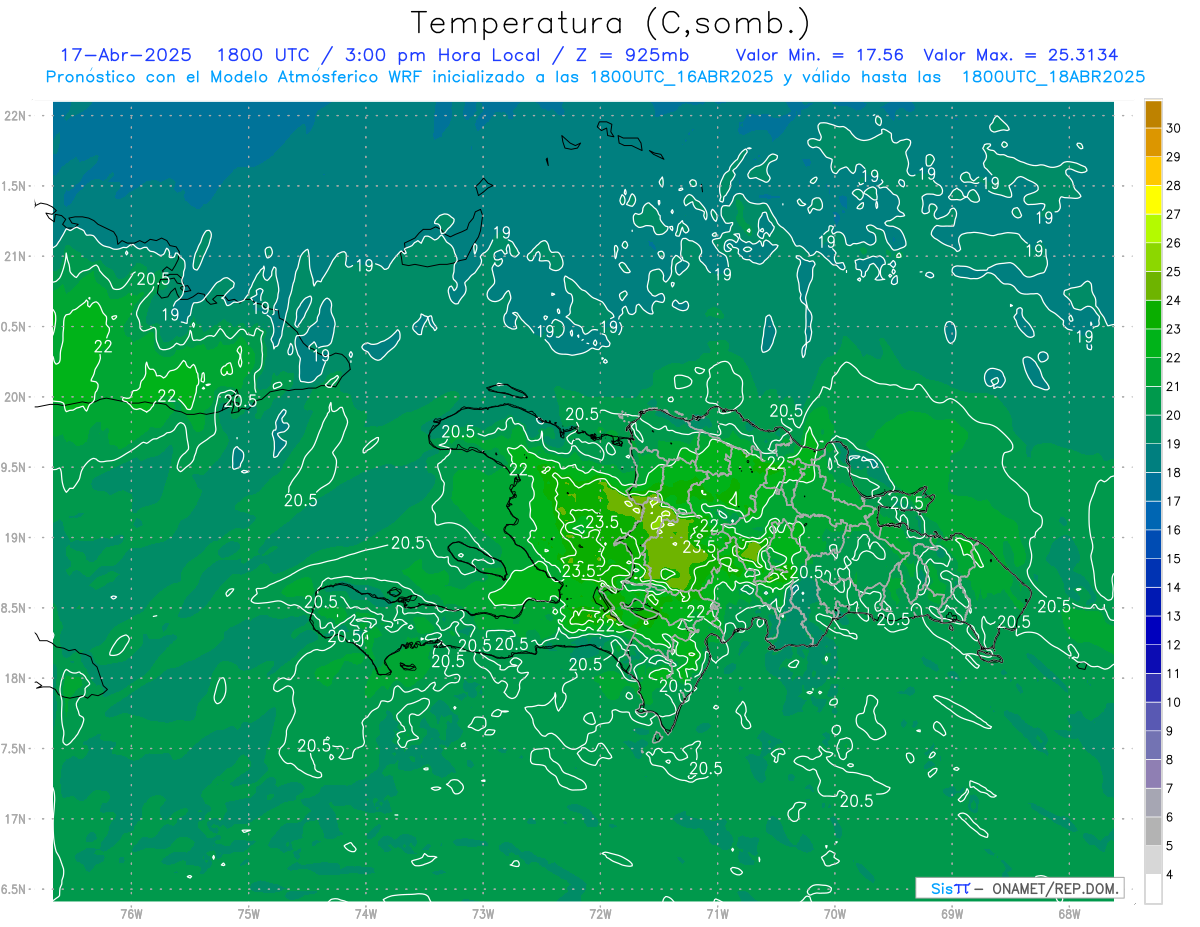The image size is (1200, 927).
Task: Pick the teal legend swatch between 18 and 19
Action: [1153, 458]
